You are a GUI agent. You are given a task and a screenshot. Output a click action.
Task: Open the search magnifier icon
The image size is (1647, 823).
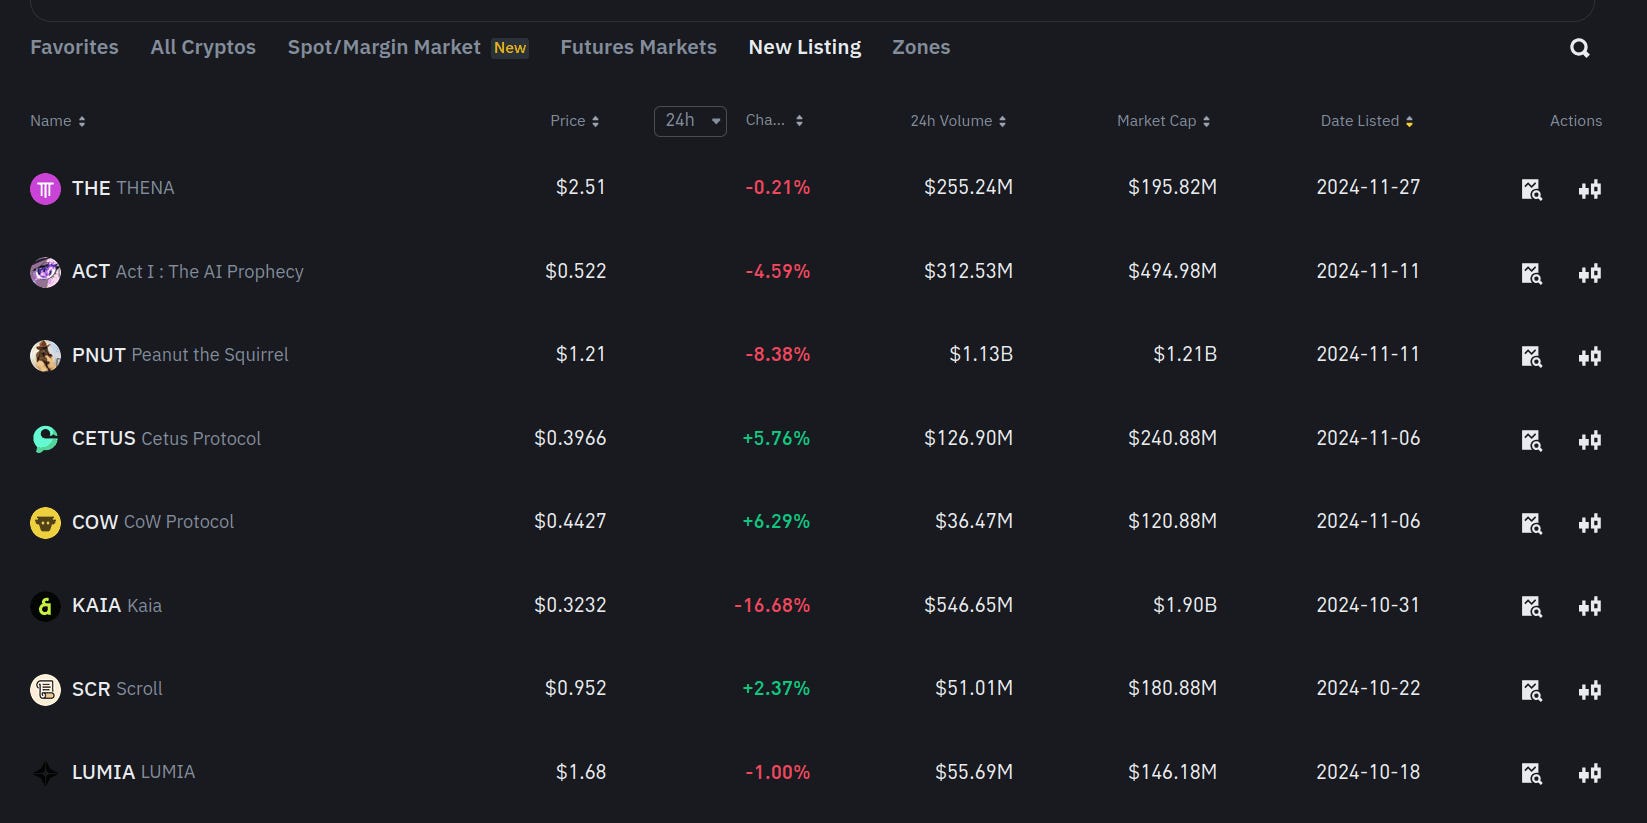[x=1579, y=48]
